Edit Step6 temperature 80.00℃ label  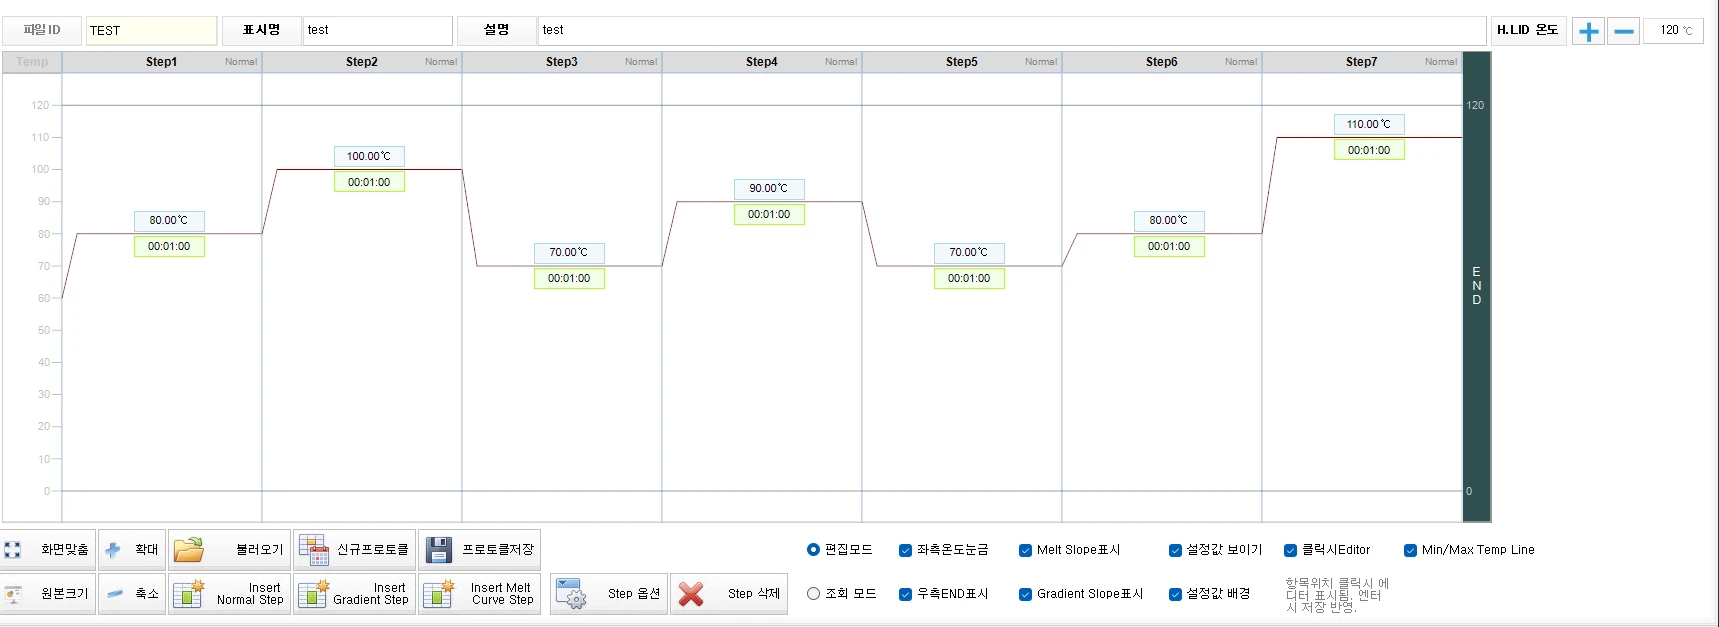(1169, 220)
